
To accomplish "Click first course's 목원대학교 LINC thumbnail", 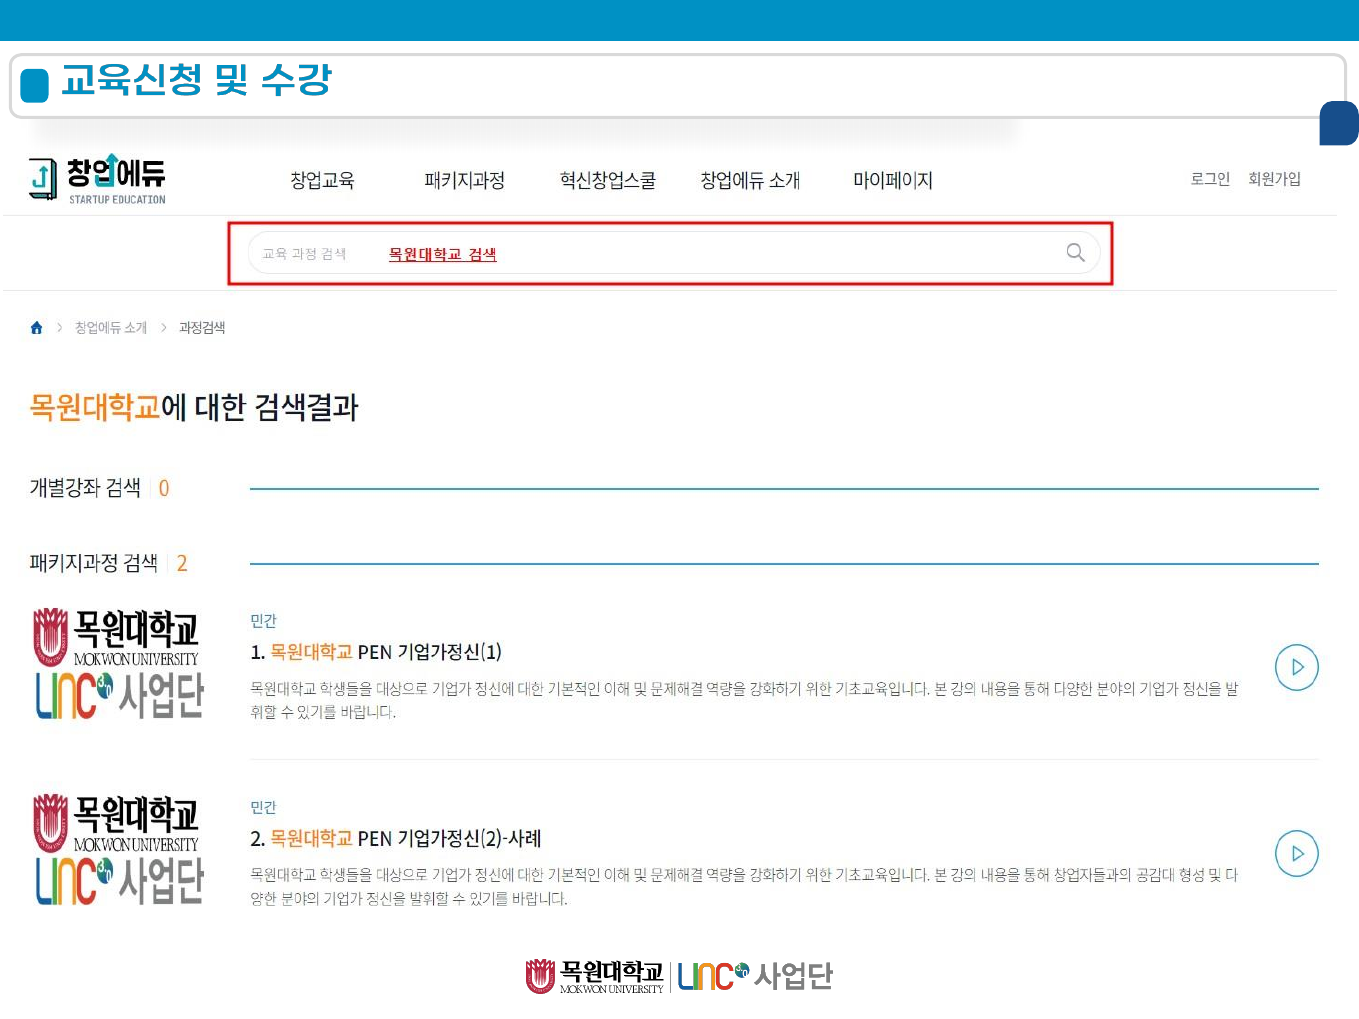I will pos(119,664).
